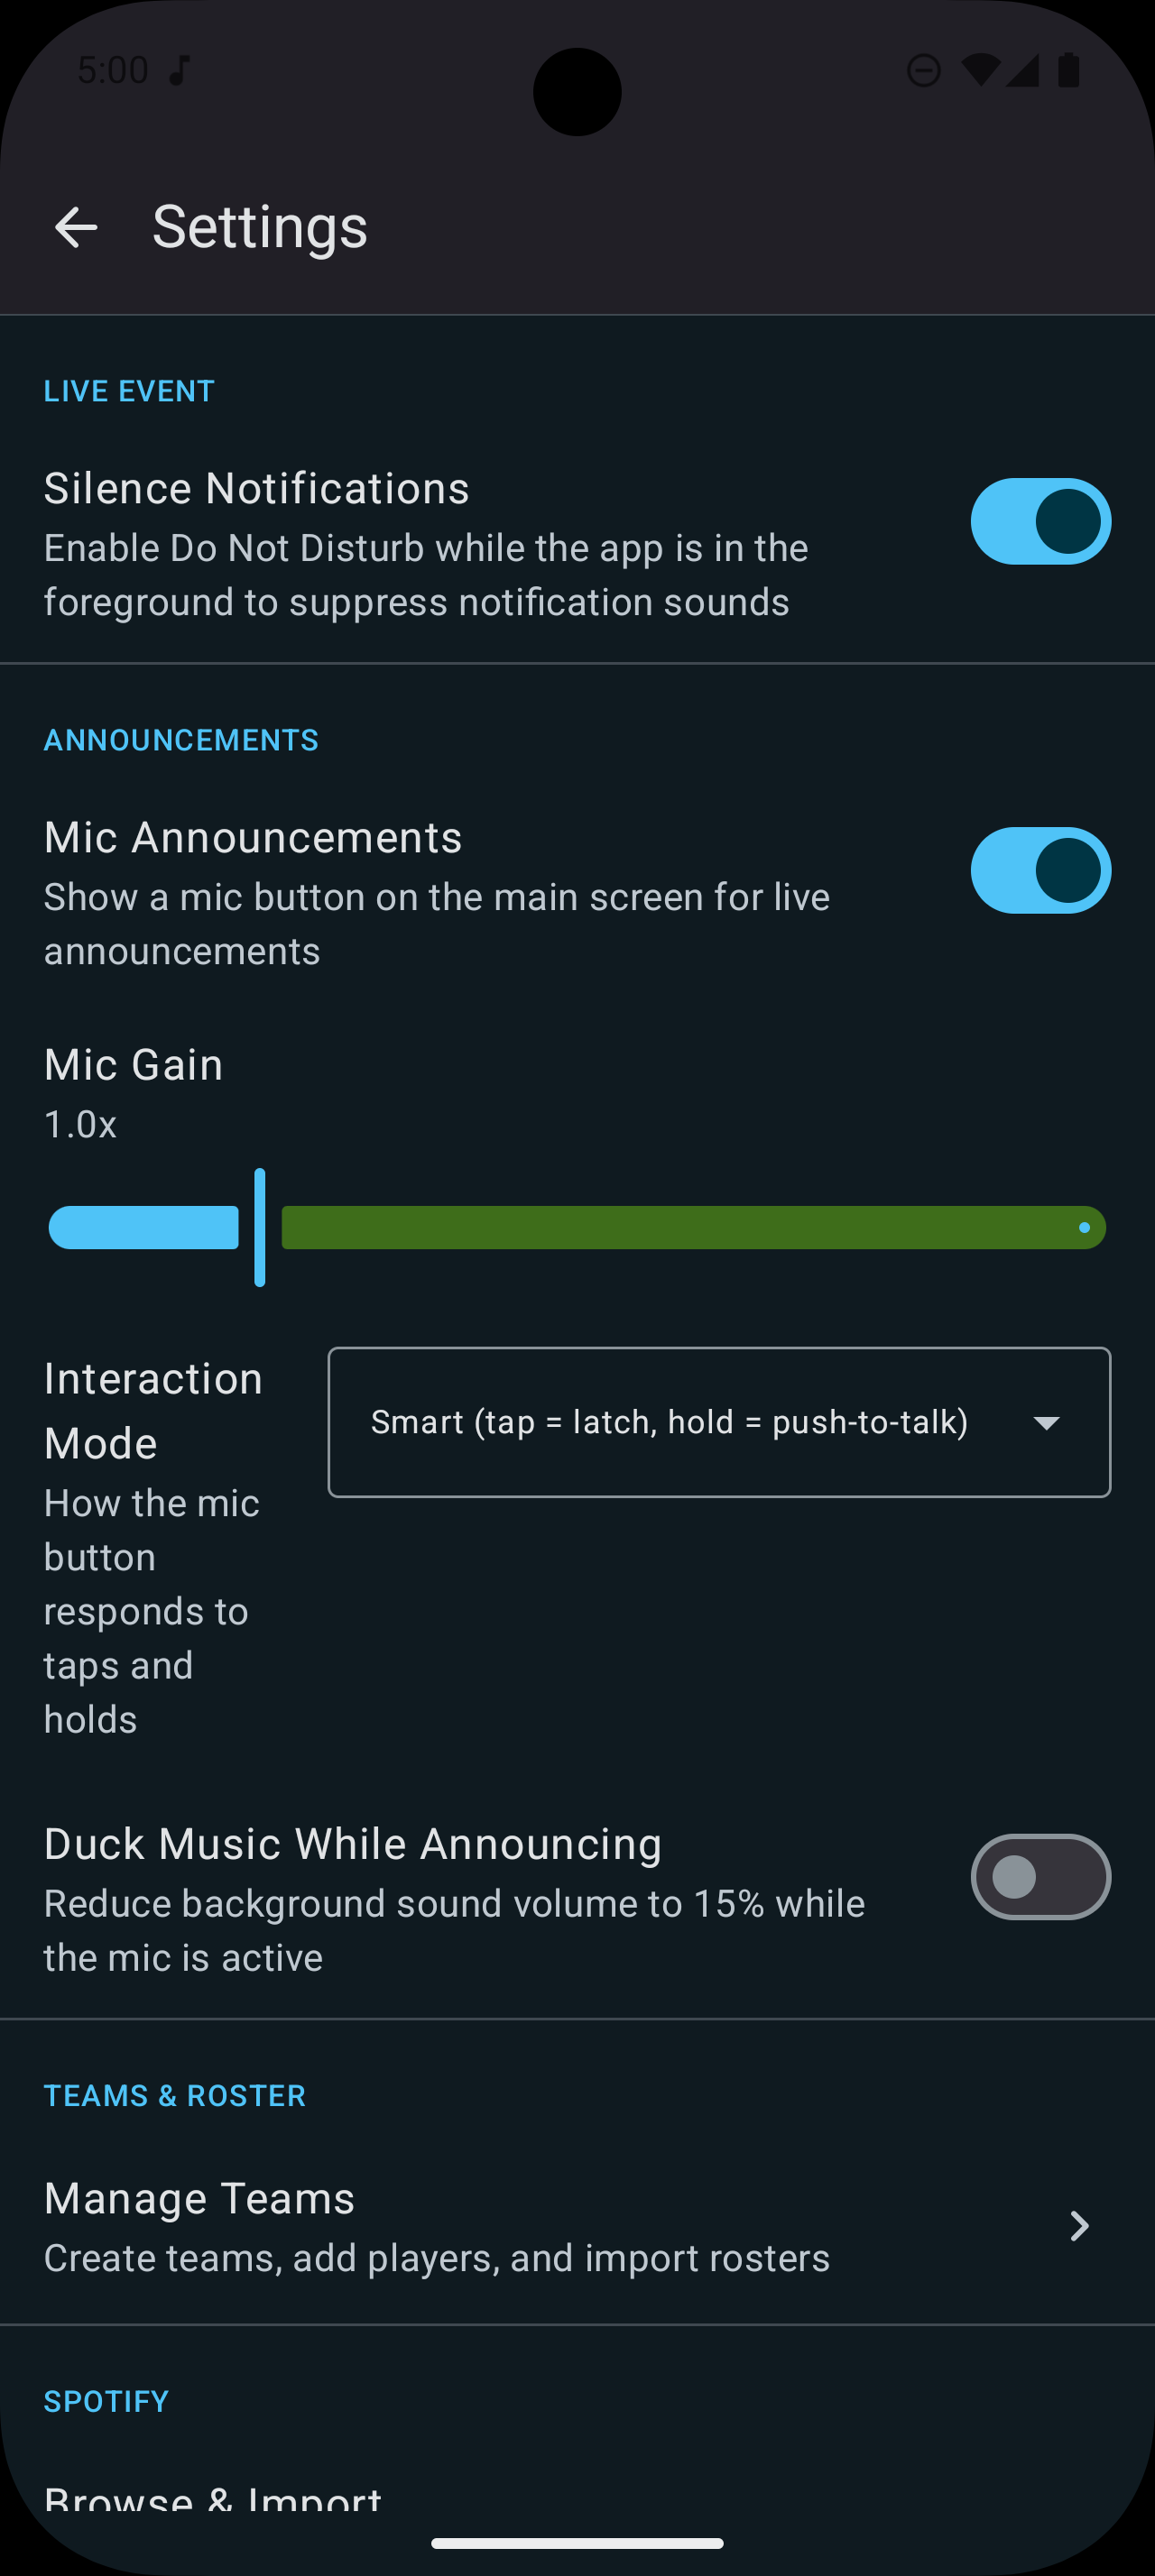Disable Silence Notifications
This screenshot has height=2576, width=1155.
1040,521
